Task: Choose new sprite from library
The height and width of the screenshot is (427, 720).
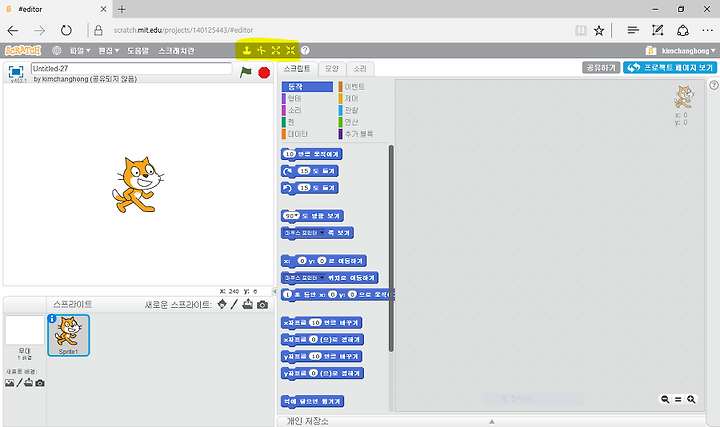Action: [222, 304]
